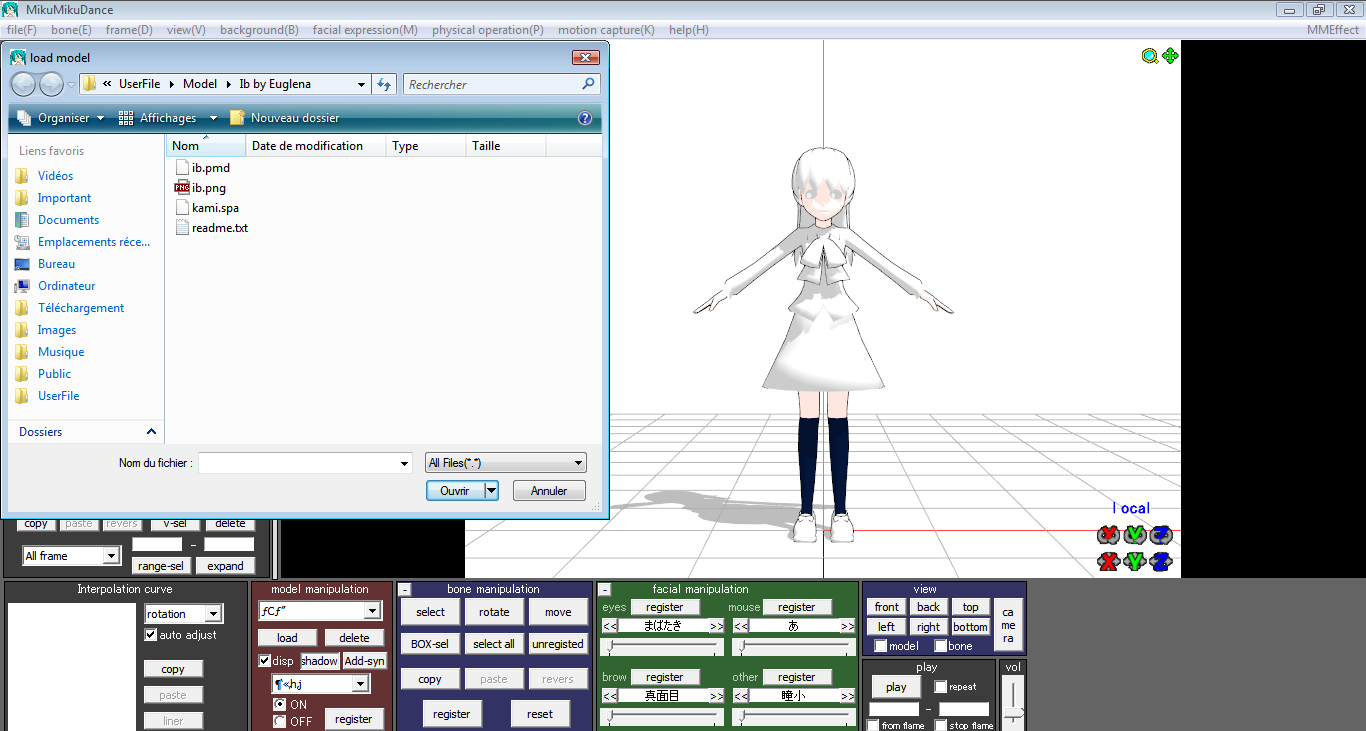
Task: Click the red X move axis icon
Action: tap(1108, 561)
